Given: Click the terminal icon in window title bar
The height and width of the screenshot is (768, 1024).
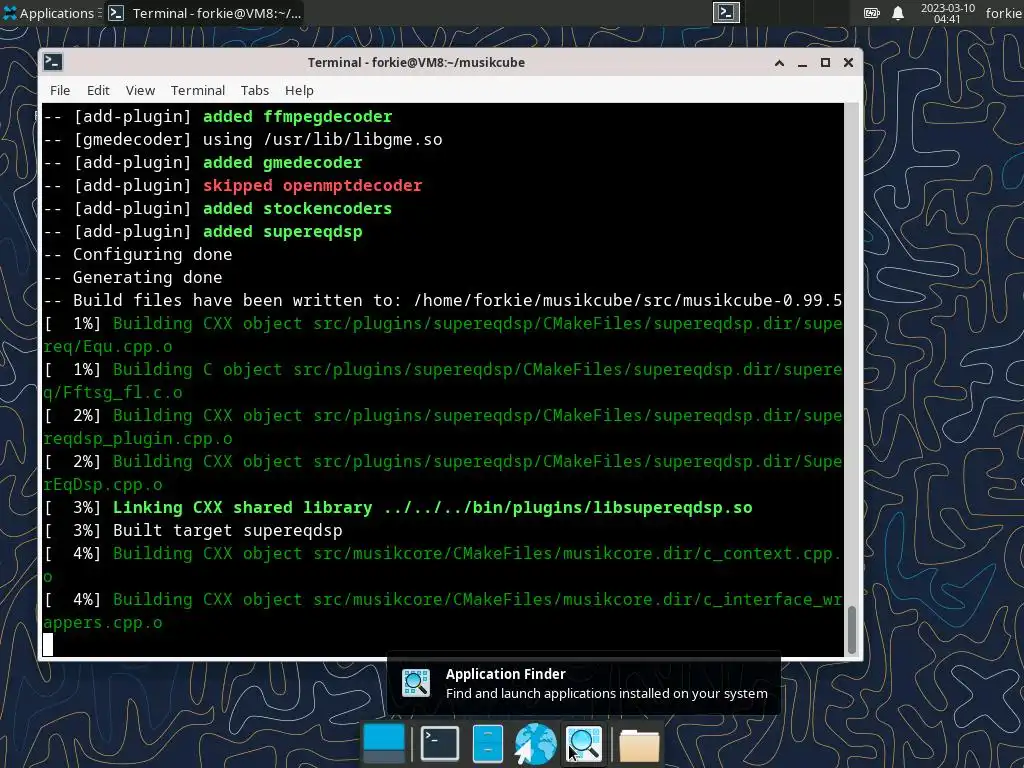Looking at the screenshot, I should (x=53, y=62).
